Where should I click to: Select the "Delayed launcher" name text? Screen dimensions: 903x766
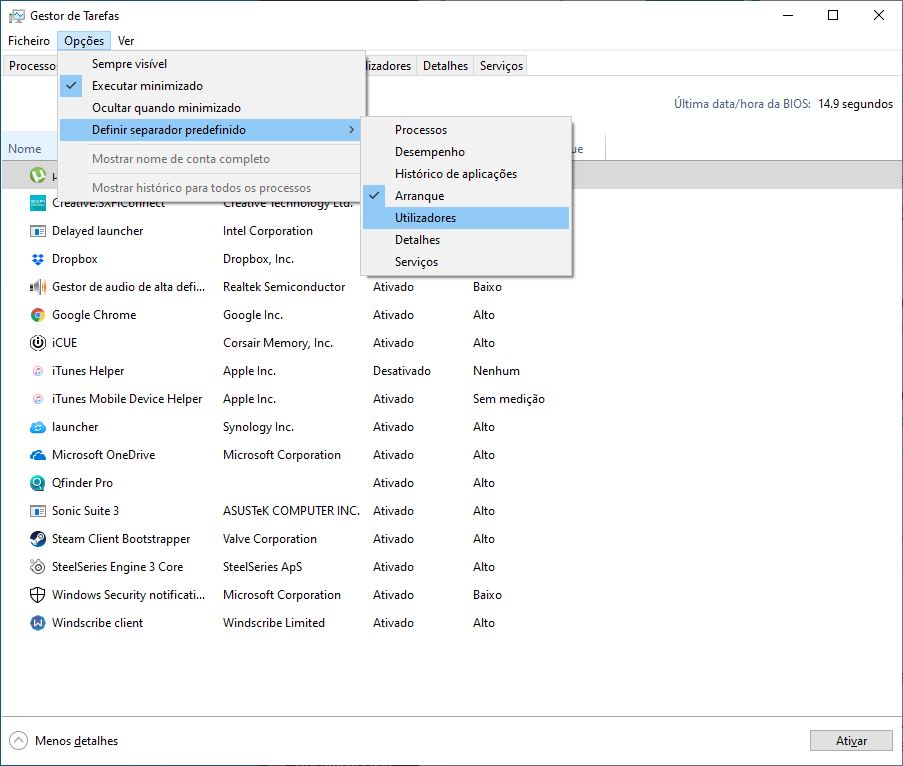pos(97,231)
